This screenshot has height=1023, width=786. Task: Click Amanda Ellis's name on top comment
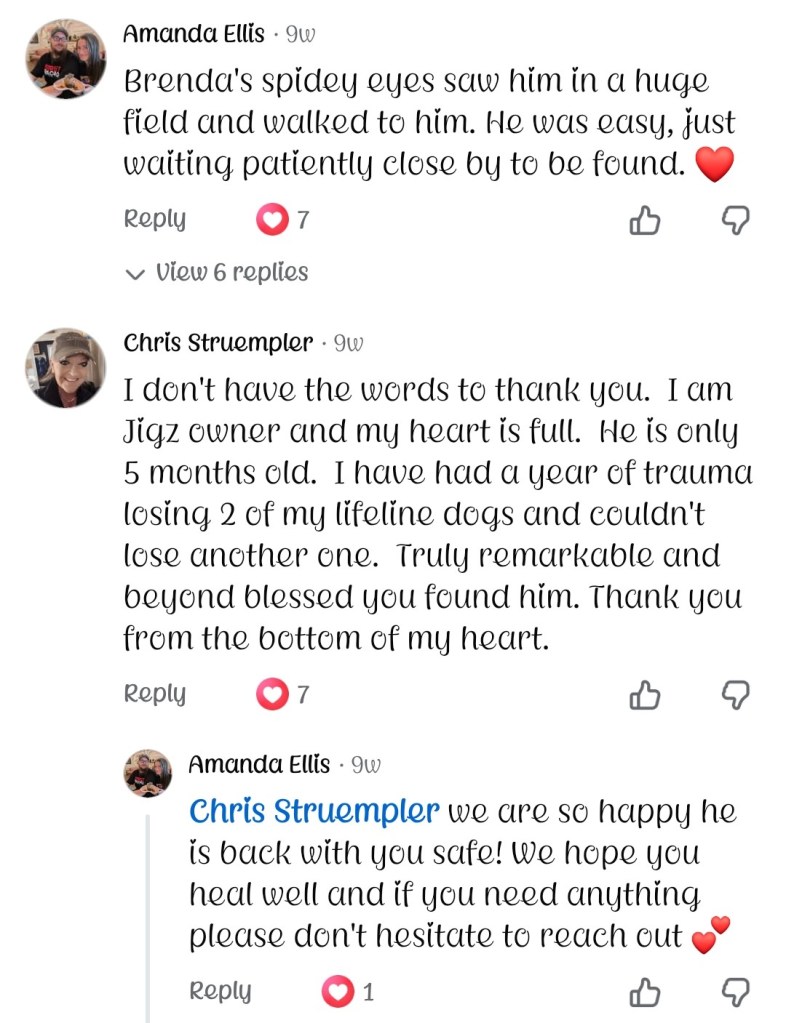click(x=193, y=34)
